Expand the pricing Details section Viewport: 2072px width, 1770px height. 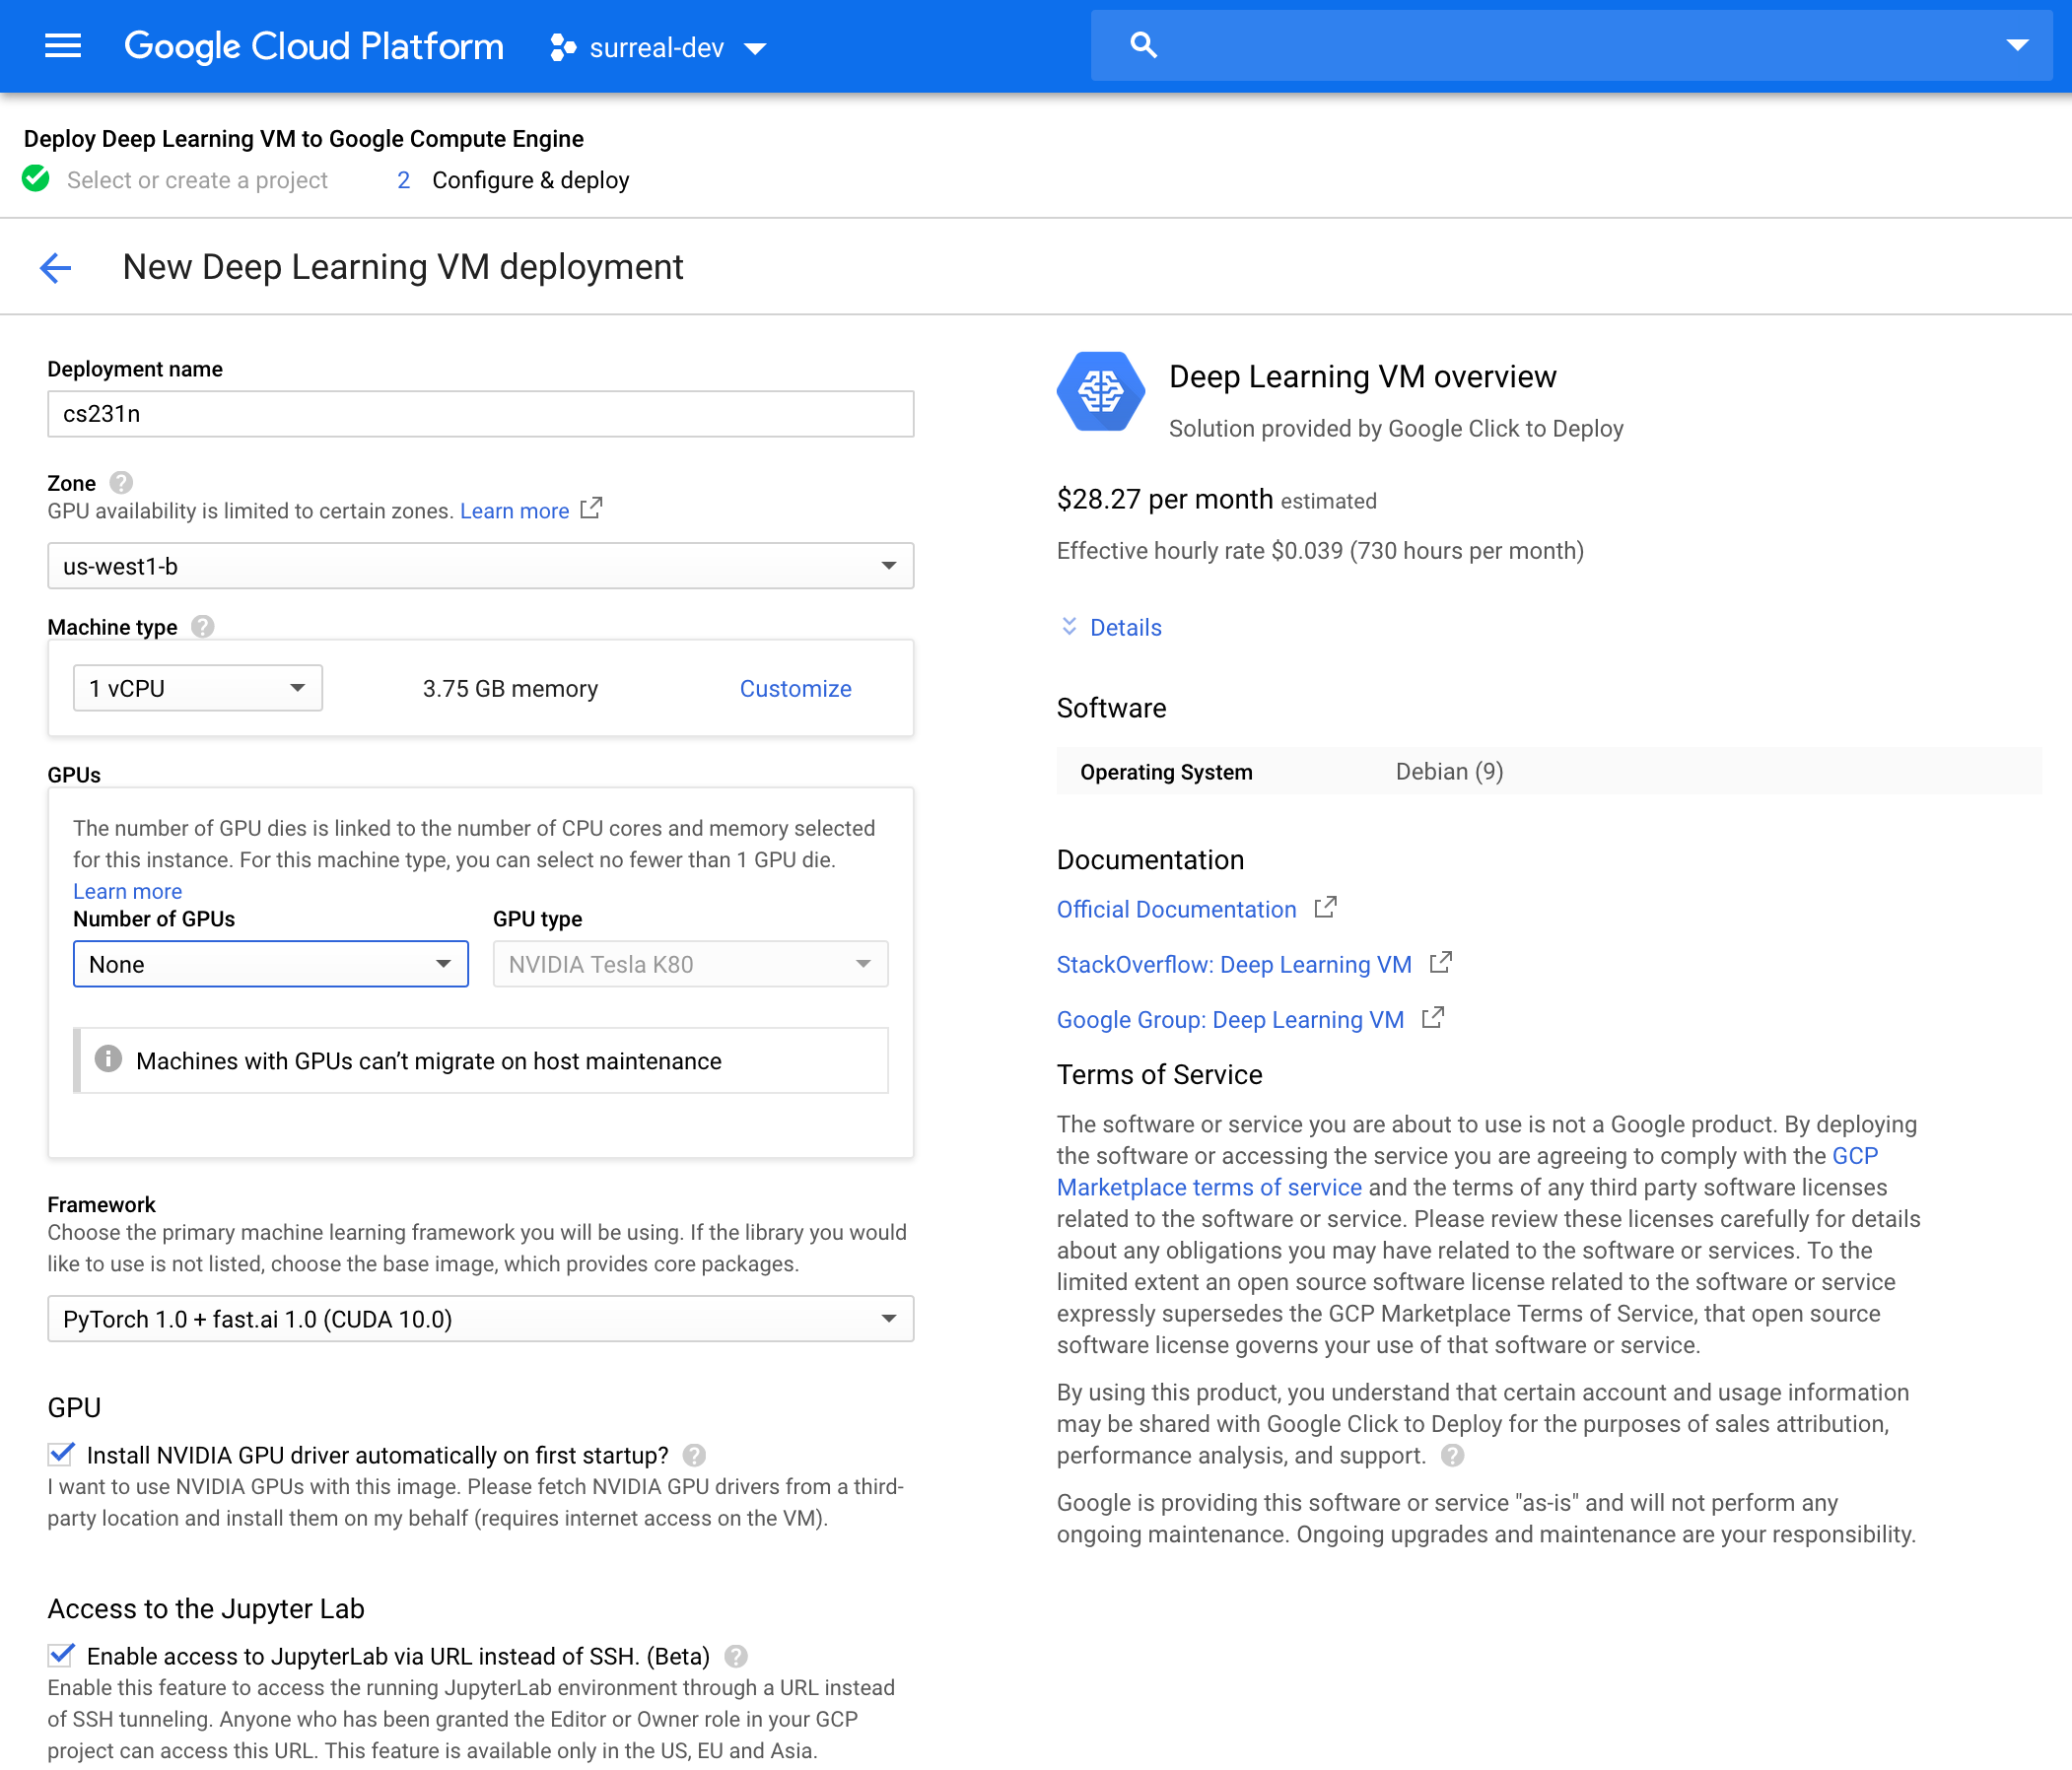[x=1124, y=627]
